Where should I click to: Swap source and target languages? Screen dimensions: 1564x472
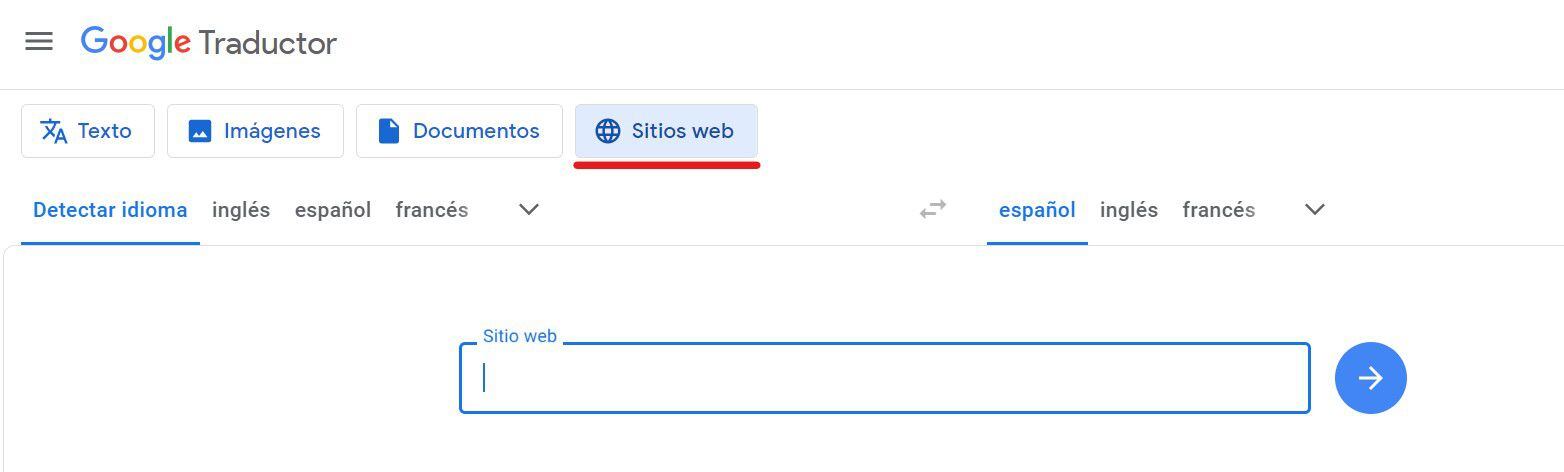[932, 210]
